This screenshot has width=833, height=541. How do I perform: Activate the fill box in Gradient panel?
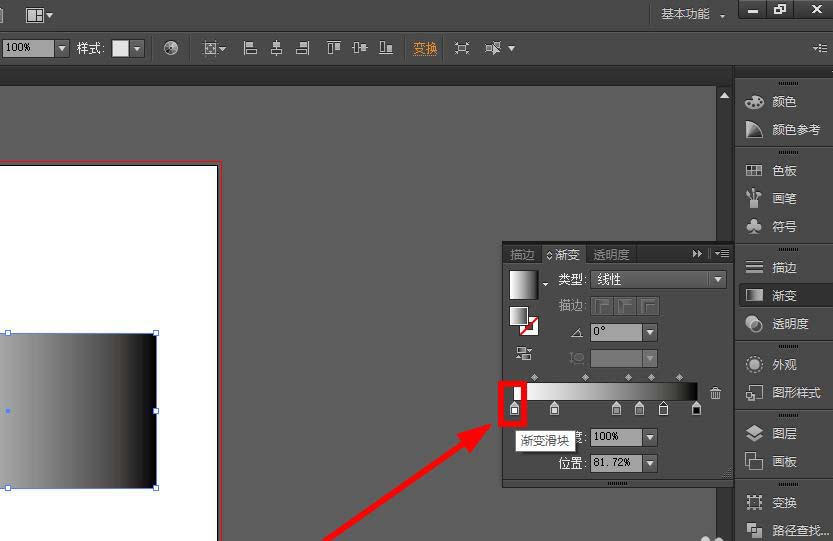pos(518,316)
